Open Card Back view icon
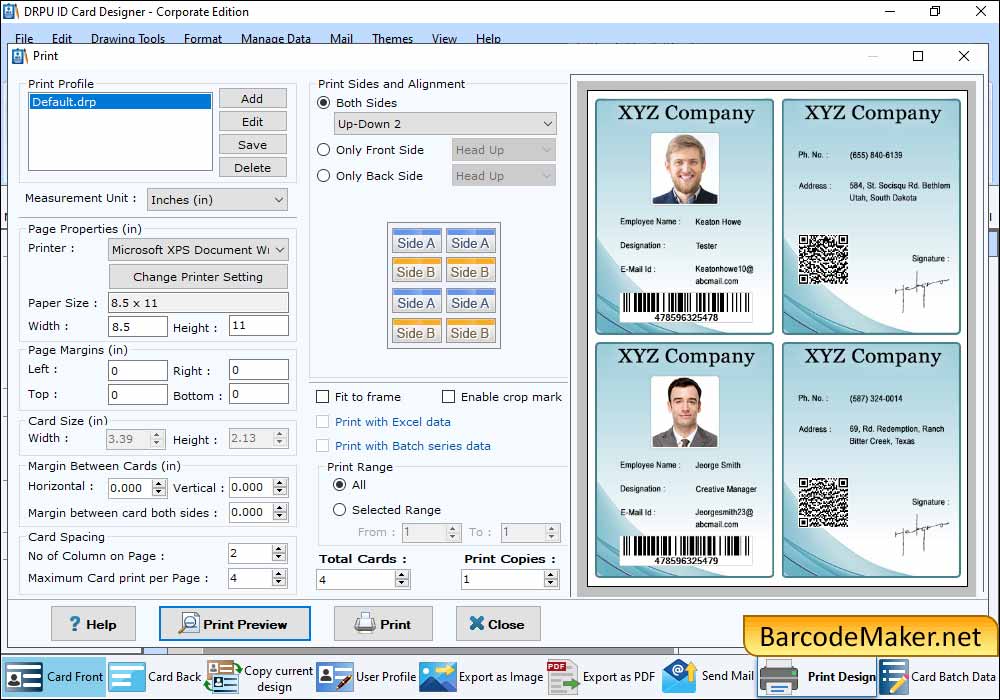The image size is (1000, 700). (x=127, y=677)
